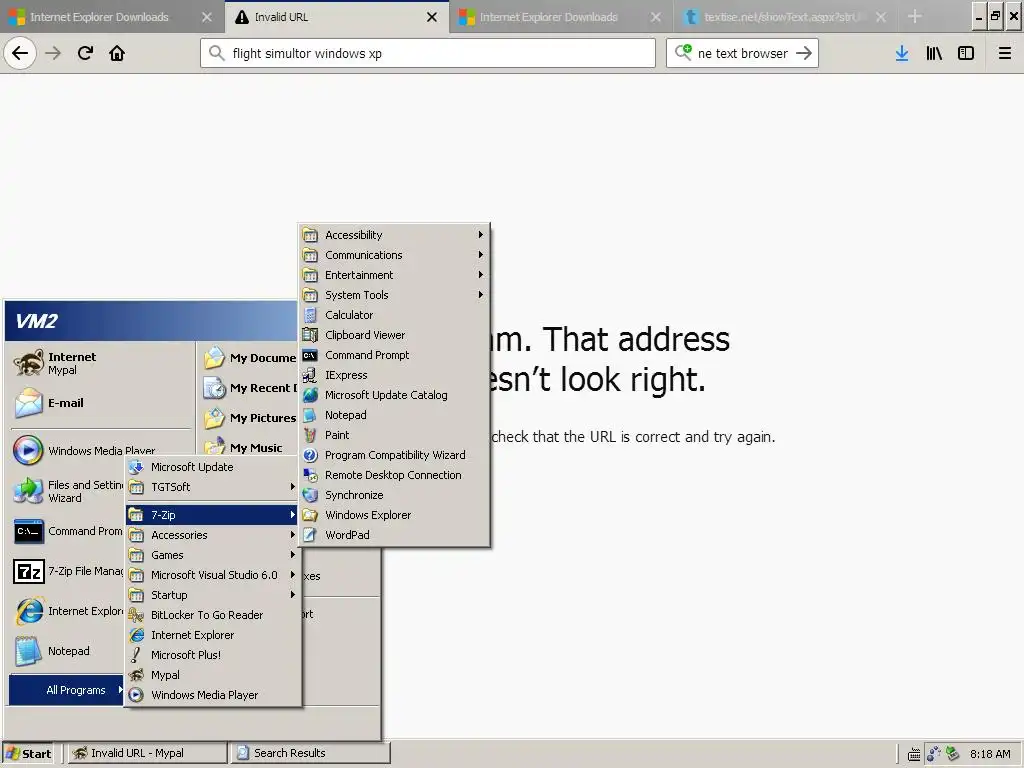The height and width of the screenshot is (768, 1024).
Task: Click the address bar with flight simultor text
Action: (428, 53)
